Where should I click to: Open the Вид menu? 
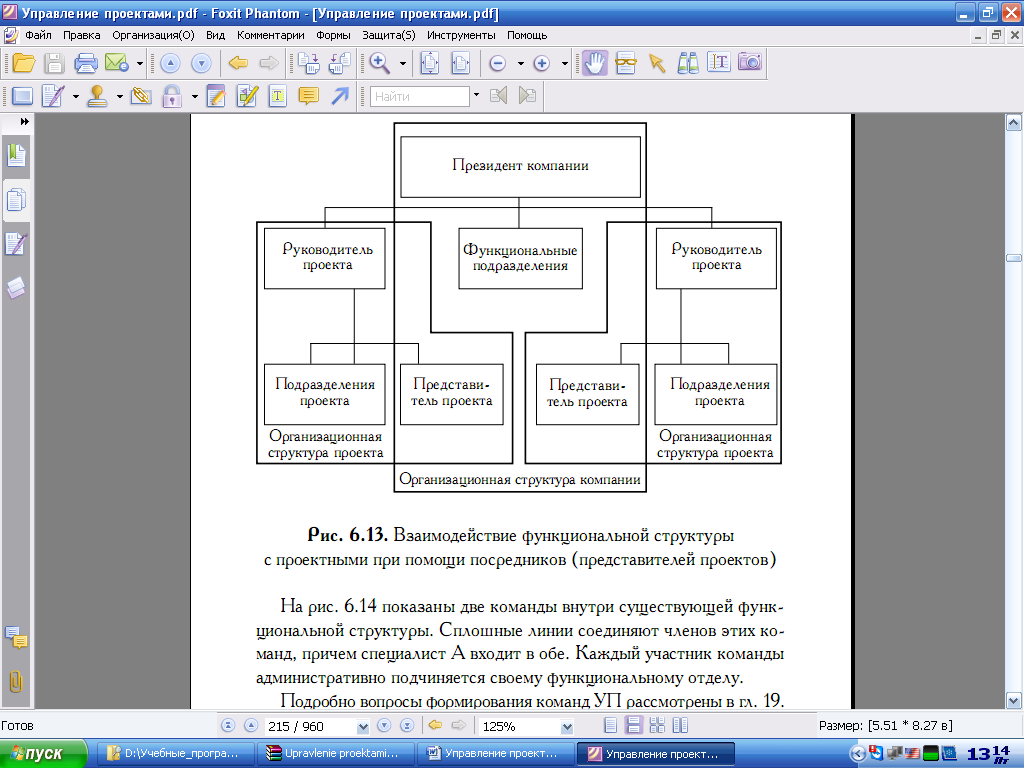pos(216,35)
